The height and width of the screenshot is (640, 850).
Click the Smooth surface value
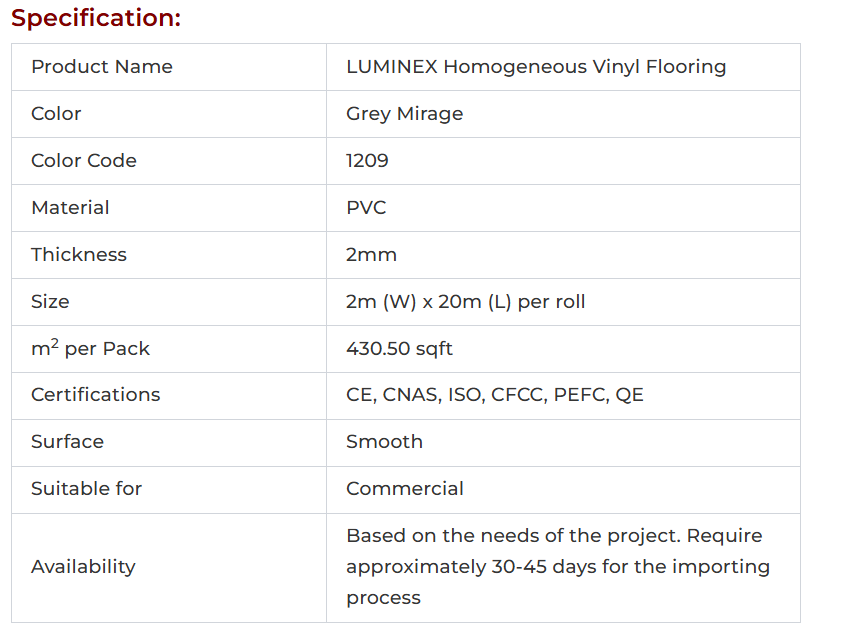click(x=384, y=442)
